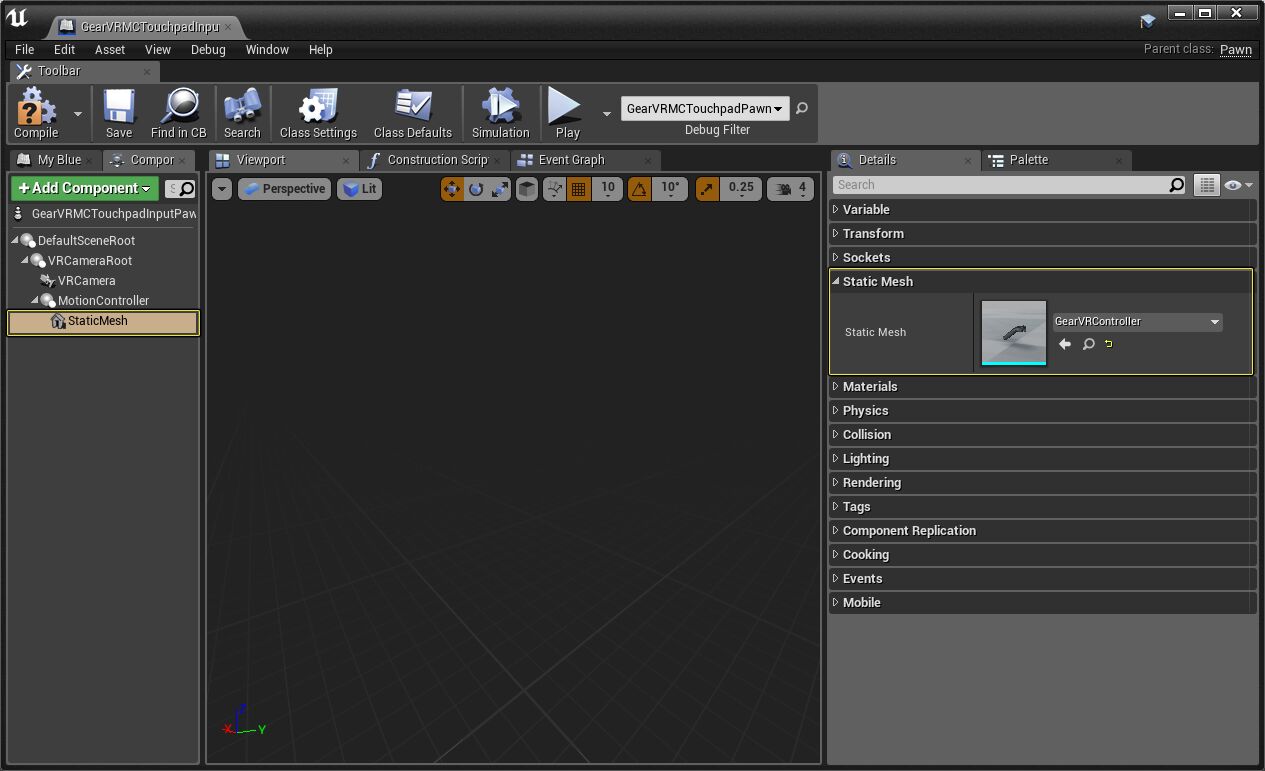Open the GearVRController static mesh dropdown
The height and width of the screenshot is (771, 1265).
pyautogui.click(x=1137, y=322)
